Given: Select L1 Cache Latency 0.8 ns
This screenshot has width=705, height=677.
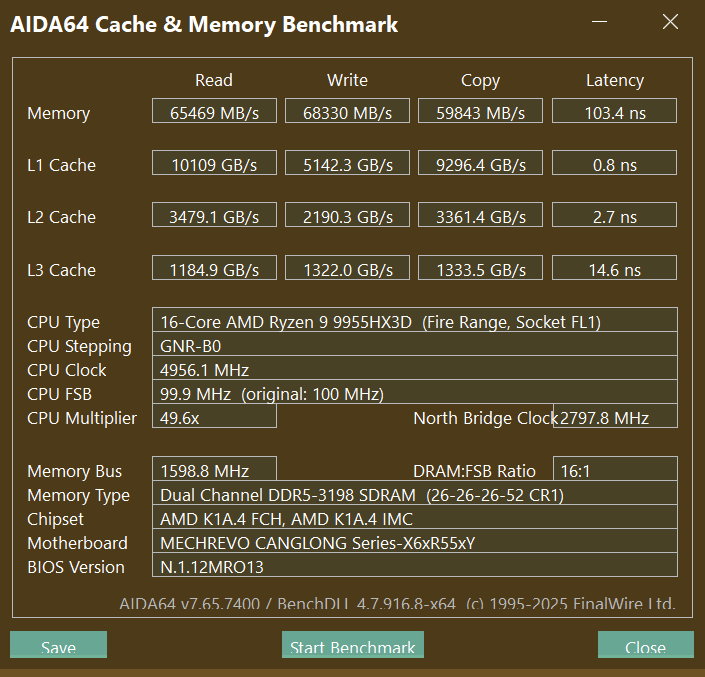Looking at the screenshot, I should click(614, 163).
